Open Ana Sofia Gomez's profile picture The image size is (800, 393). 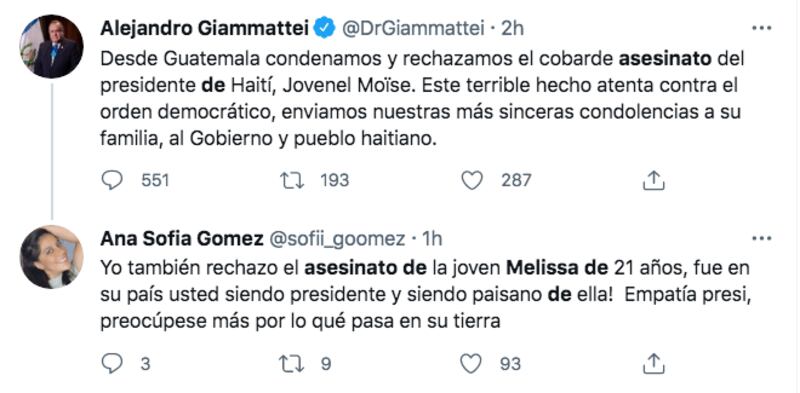coord(51,257)
